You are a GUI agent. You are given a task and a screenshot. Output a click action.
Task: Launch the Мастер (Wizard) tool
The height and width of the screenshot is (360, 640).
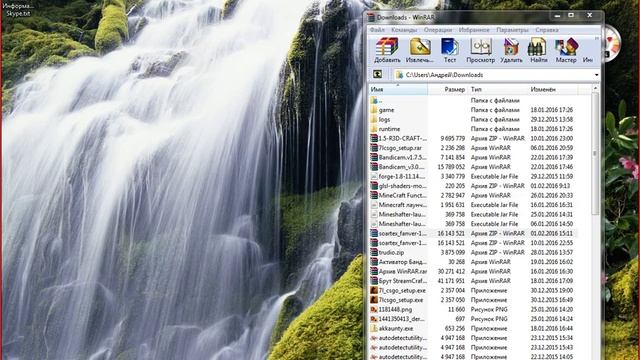[x=566, y=50]
